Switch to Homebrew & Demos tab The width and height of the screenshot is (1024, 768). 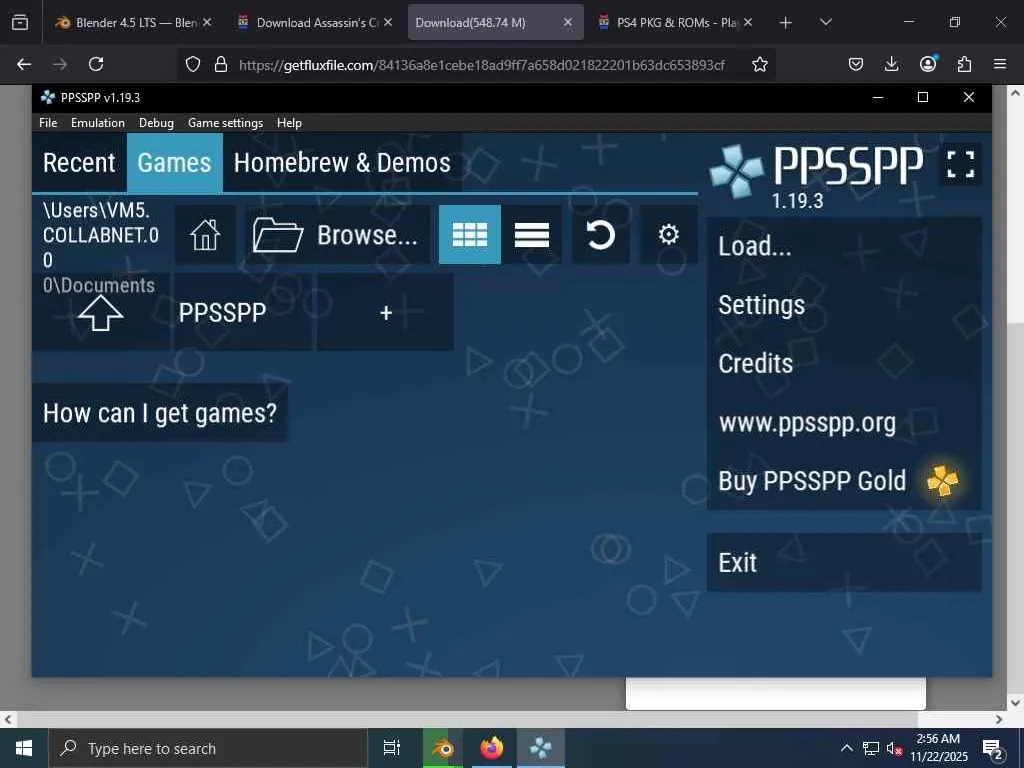[x=342, y=163]
